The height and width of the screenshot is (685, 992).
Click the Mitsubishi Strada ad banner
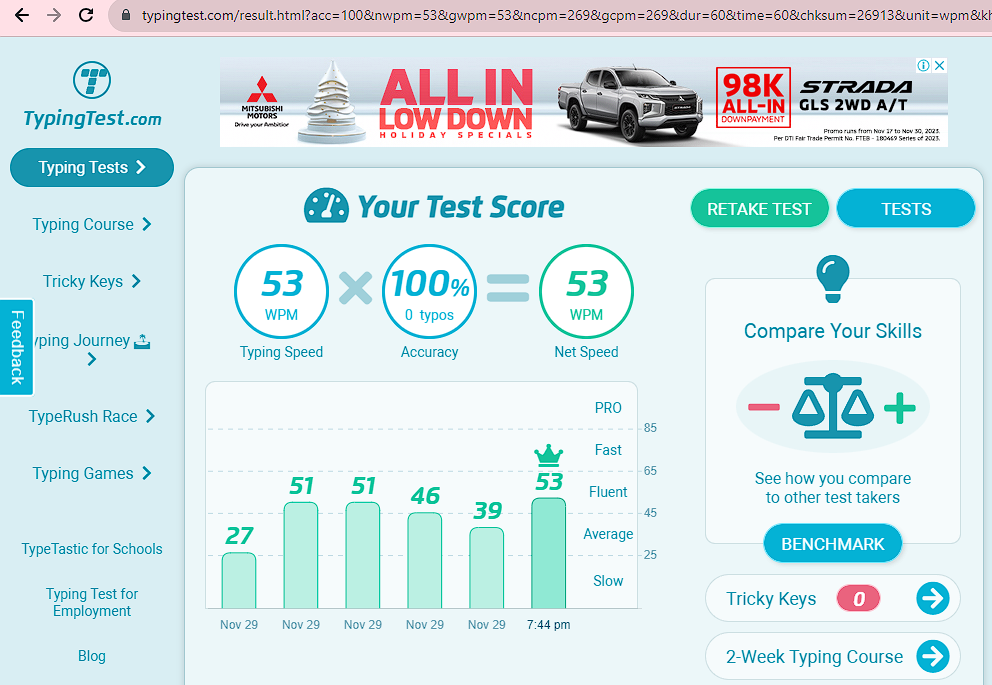(583, 102)
